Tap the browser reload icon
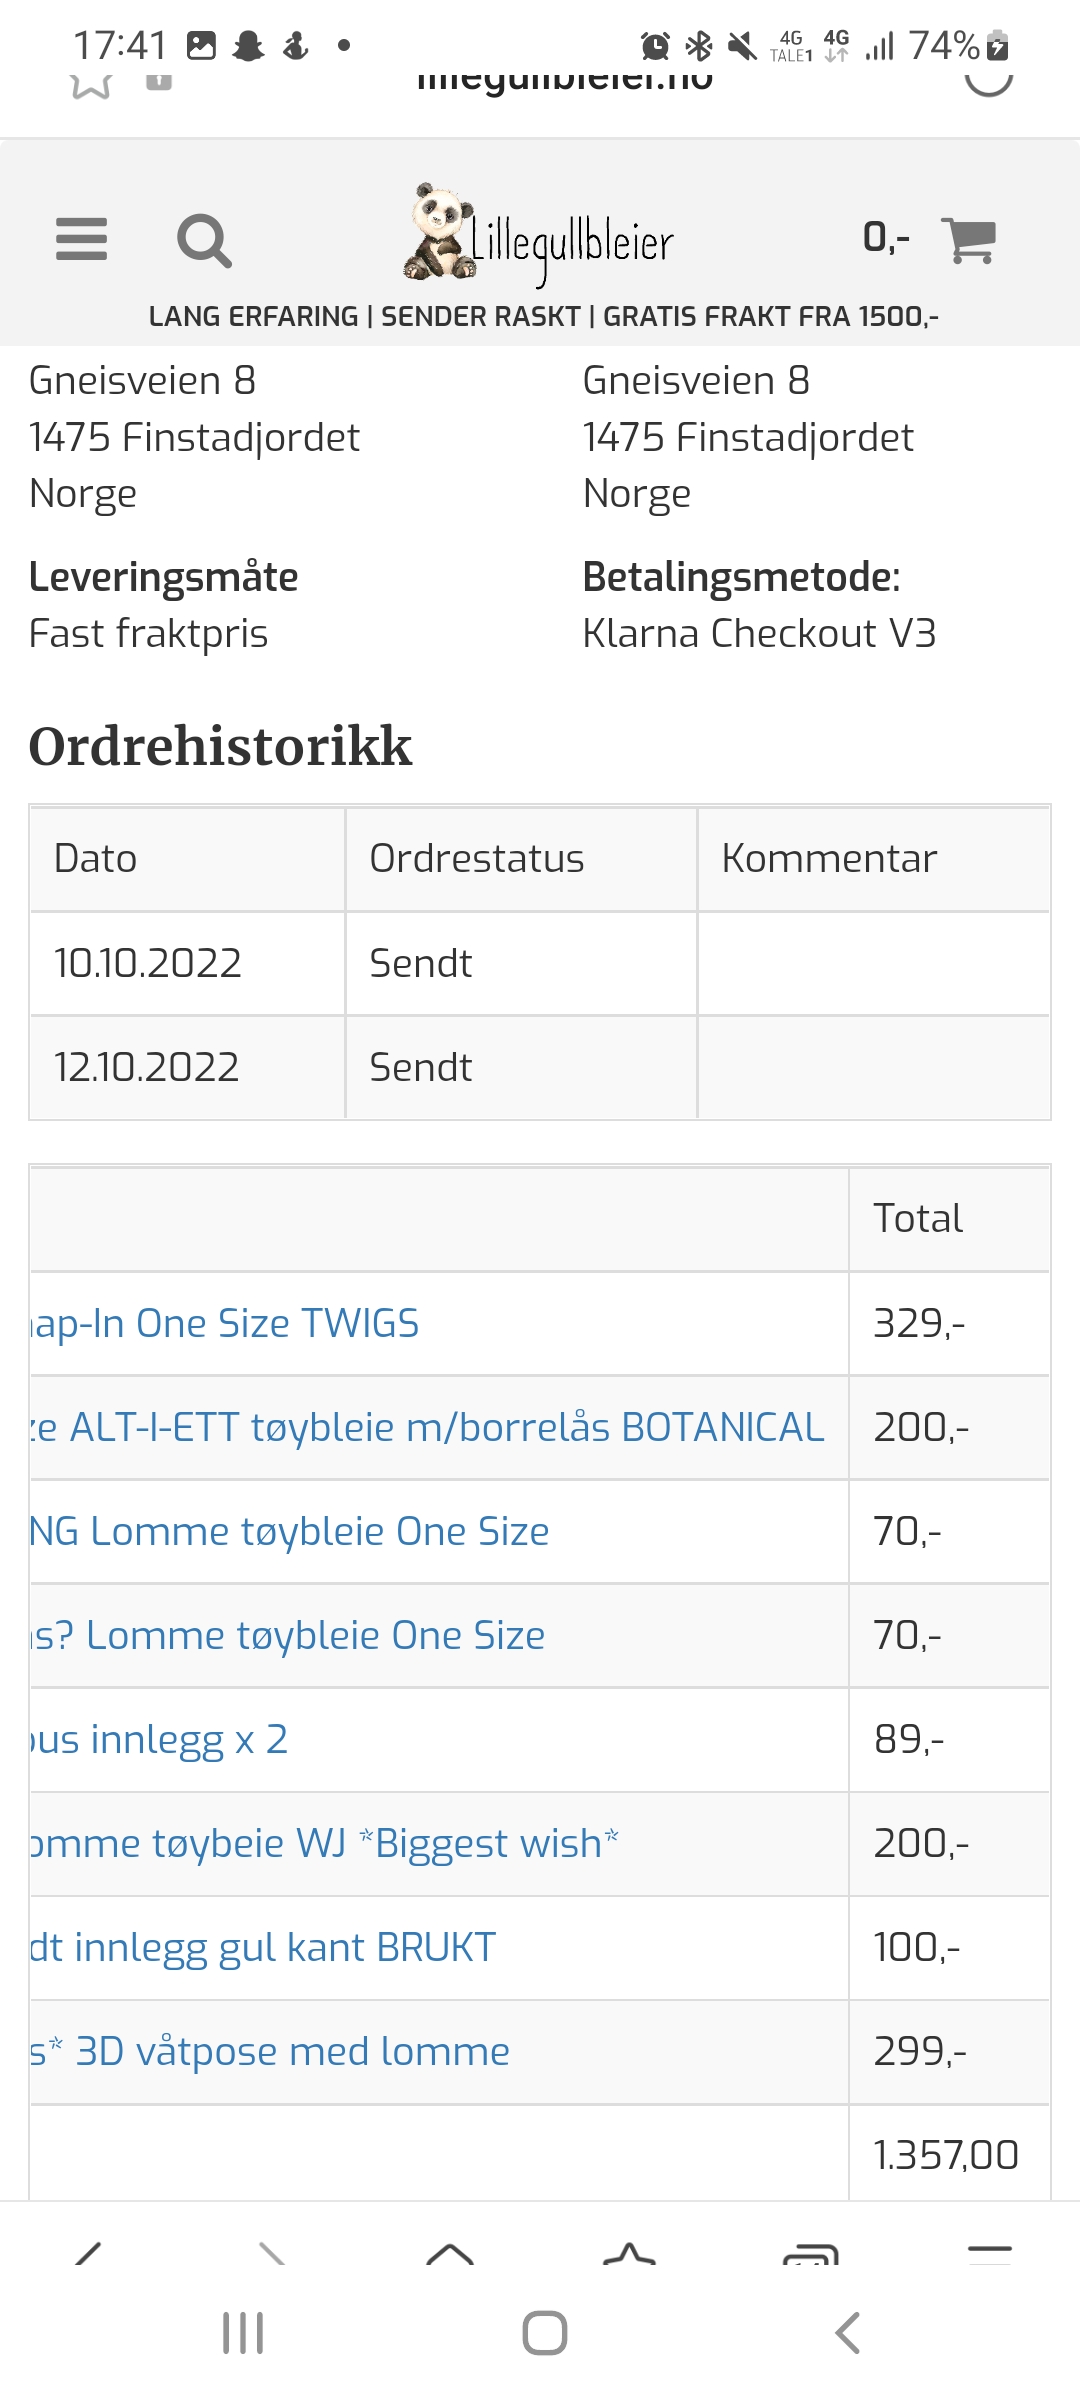 point(989,78)
